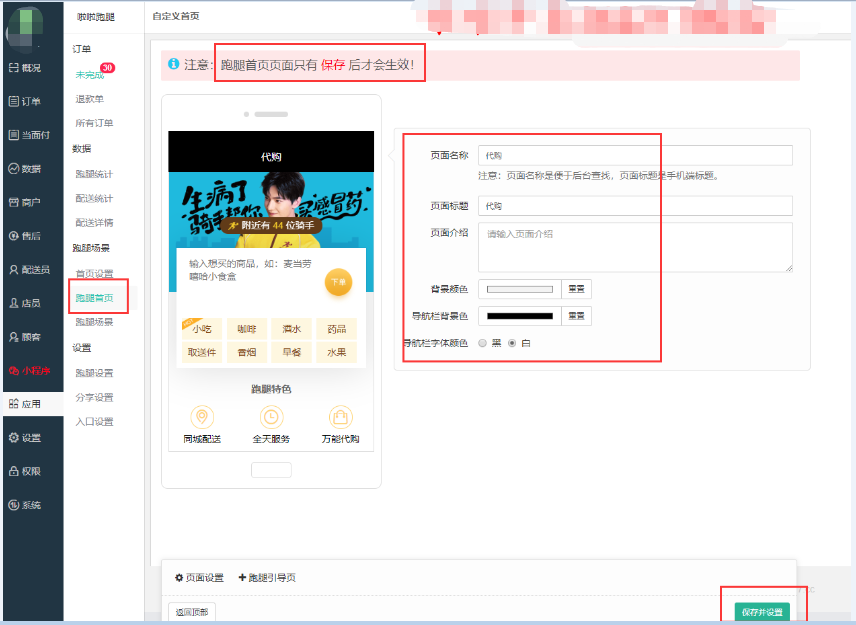Add 跑腿引导页 with plus icon

click(267, 578)
